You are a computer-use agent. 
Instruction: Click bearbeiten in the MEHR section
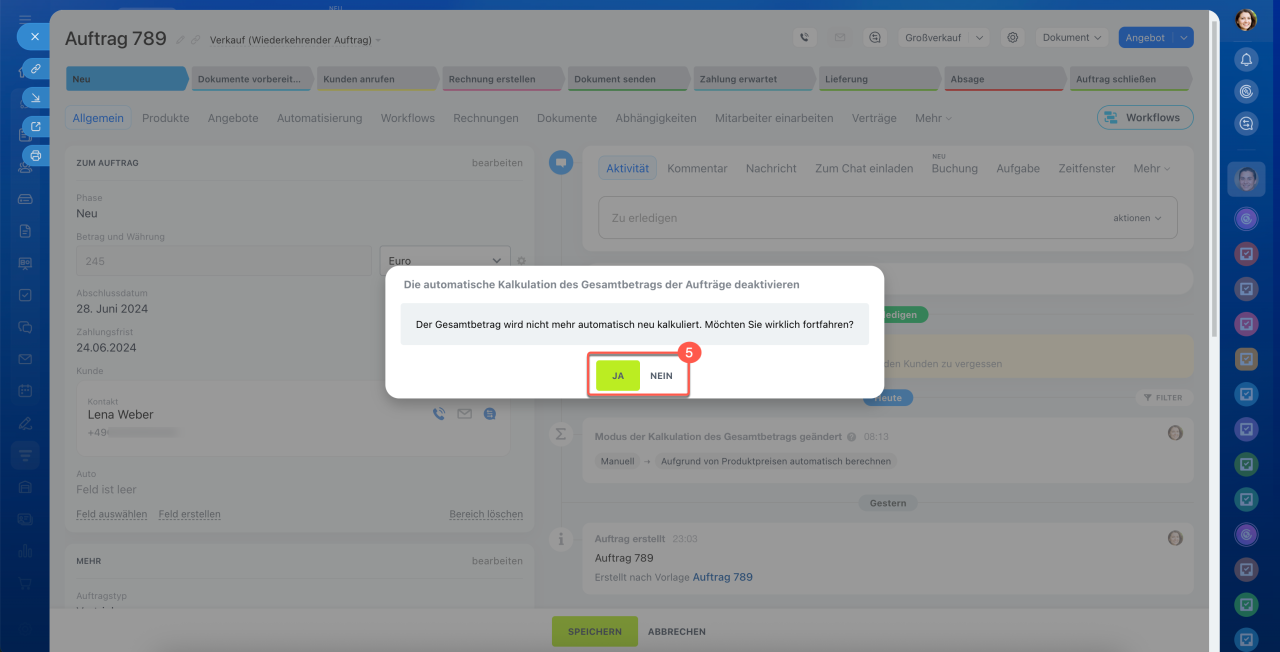pyautogui.click(x=497, y=561)
